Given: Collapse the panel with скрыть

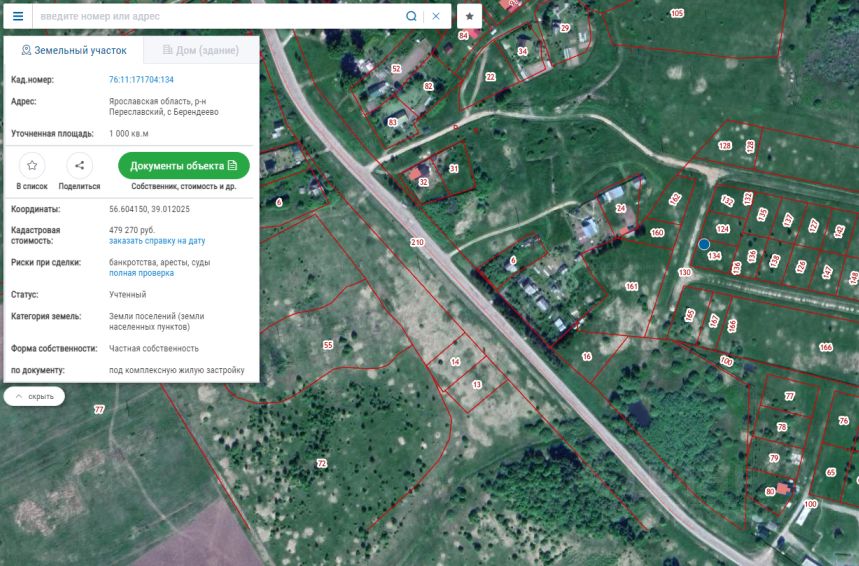Looking at the screenshot, I should point(34,396).
